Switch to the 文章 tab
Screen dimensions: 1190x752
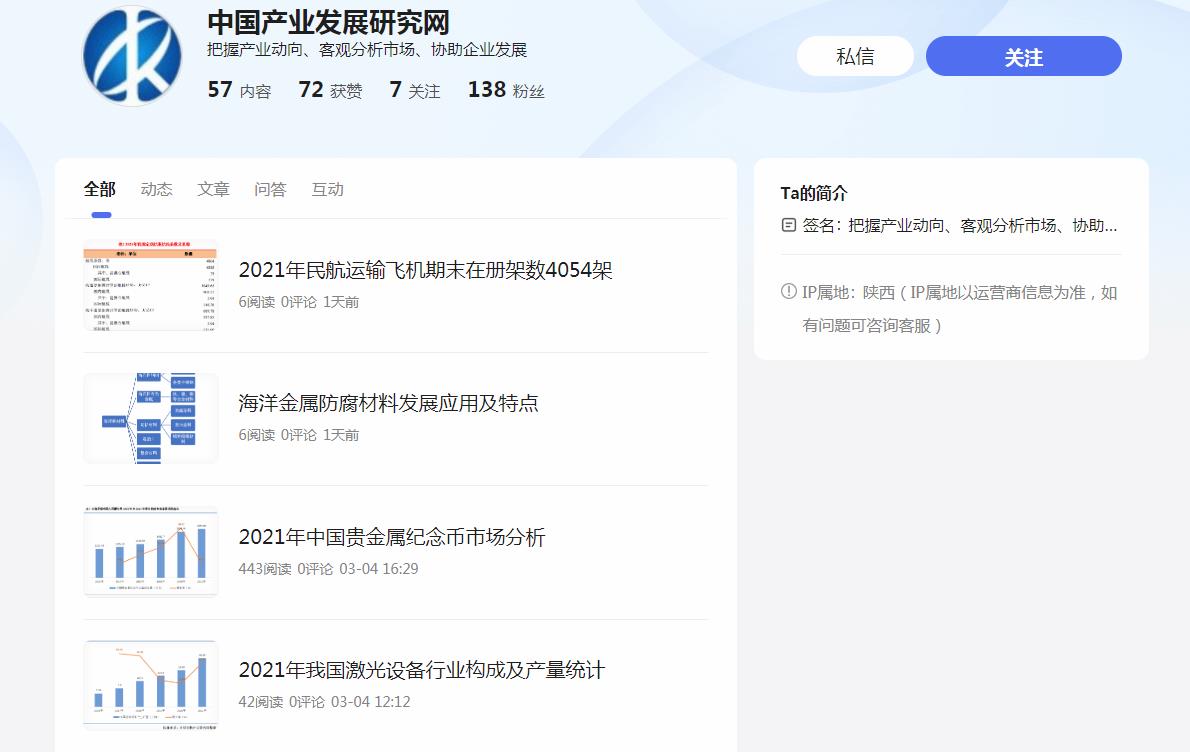coord(213,189)
